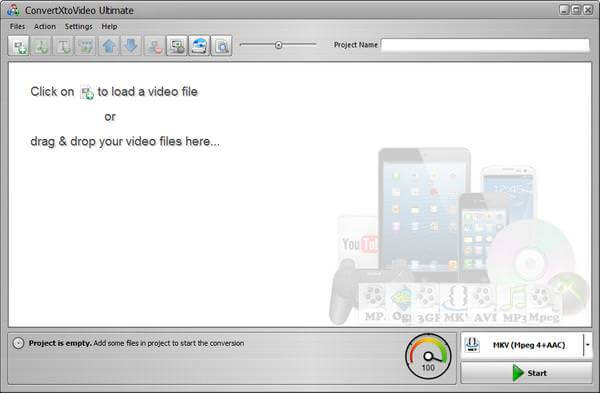This screenshot has width=600, height=393.
Task: Open the Action menu
Action: [45, 26]
